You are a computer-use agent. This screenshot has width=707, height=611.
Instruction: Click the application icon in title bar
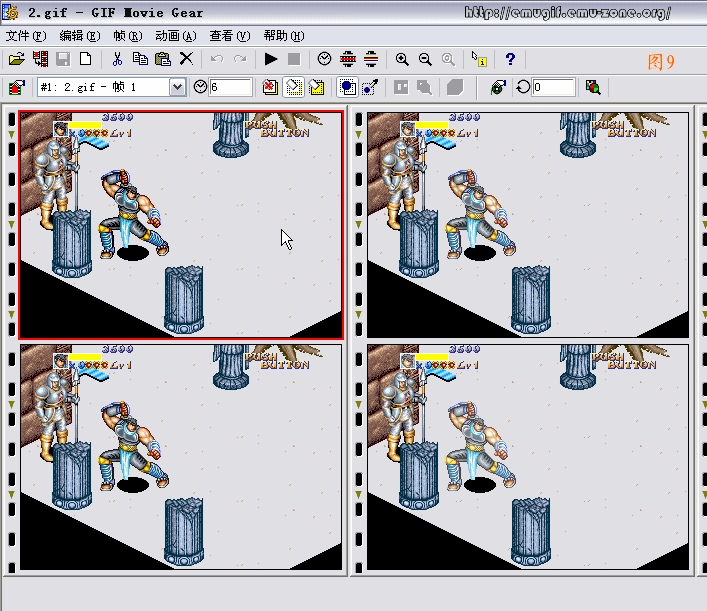point(10,12)
